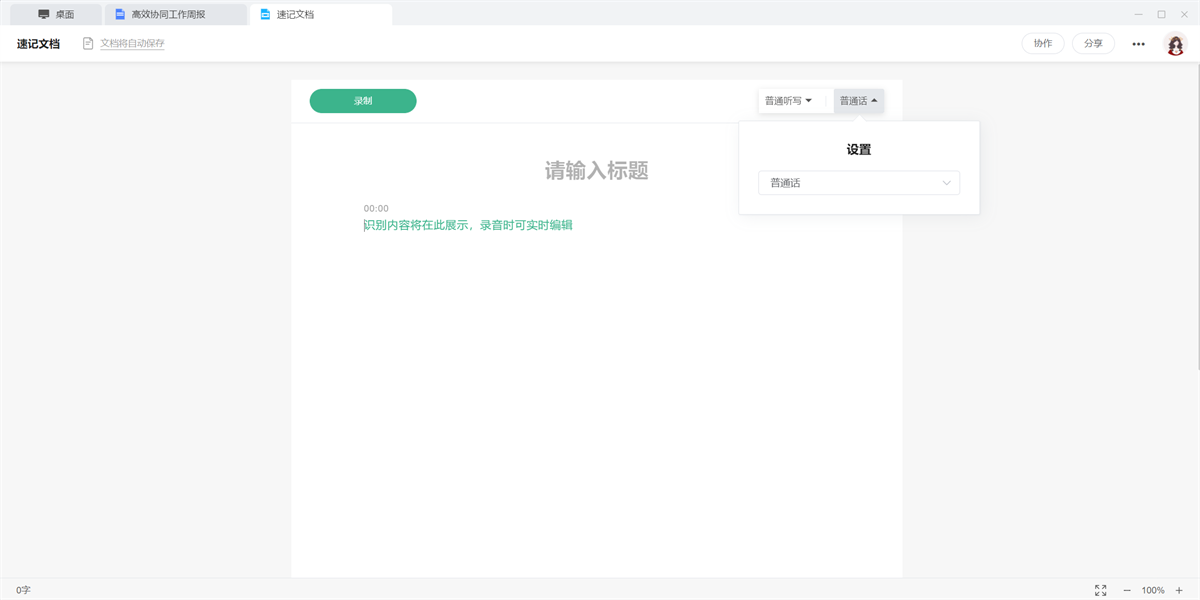Click the zoom in plus icon
The image size is (1200, 600).
point(1179,590)
